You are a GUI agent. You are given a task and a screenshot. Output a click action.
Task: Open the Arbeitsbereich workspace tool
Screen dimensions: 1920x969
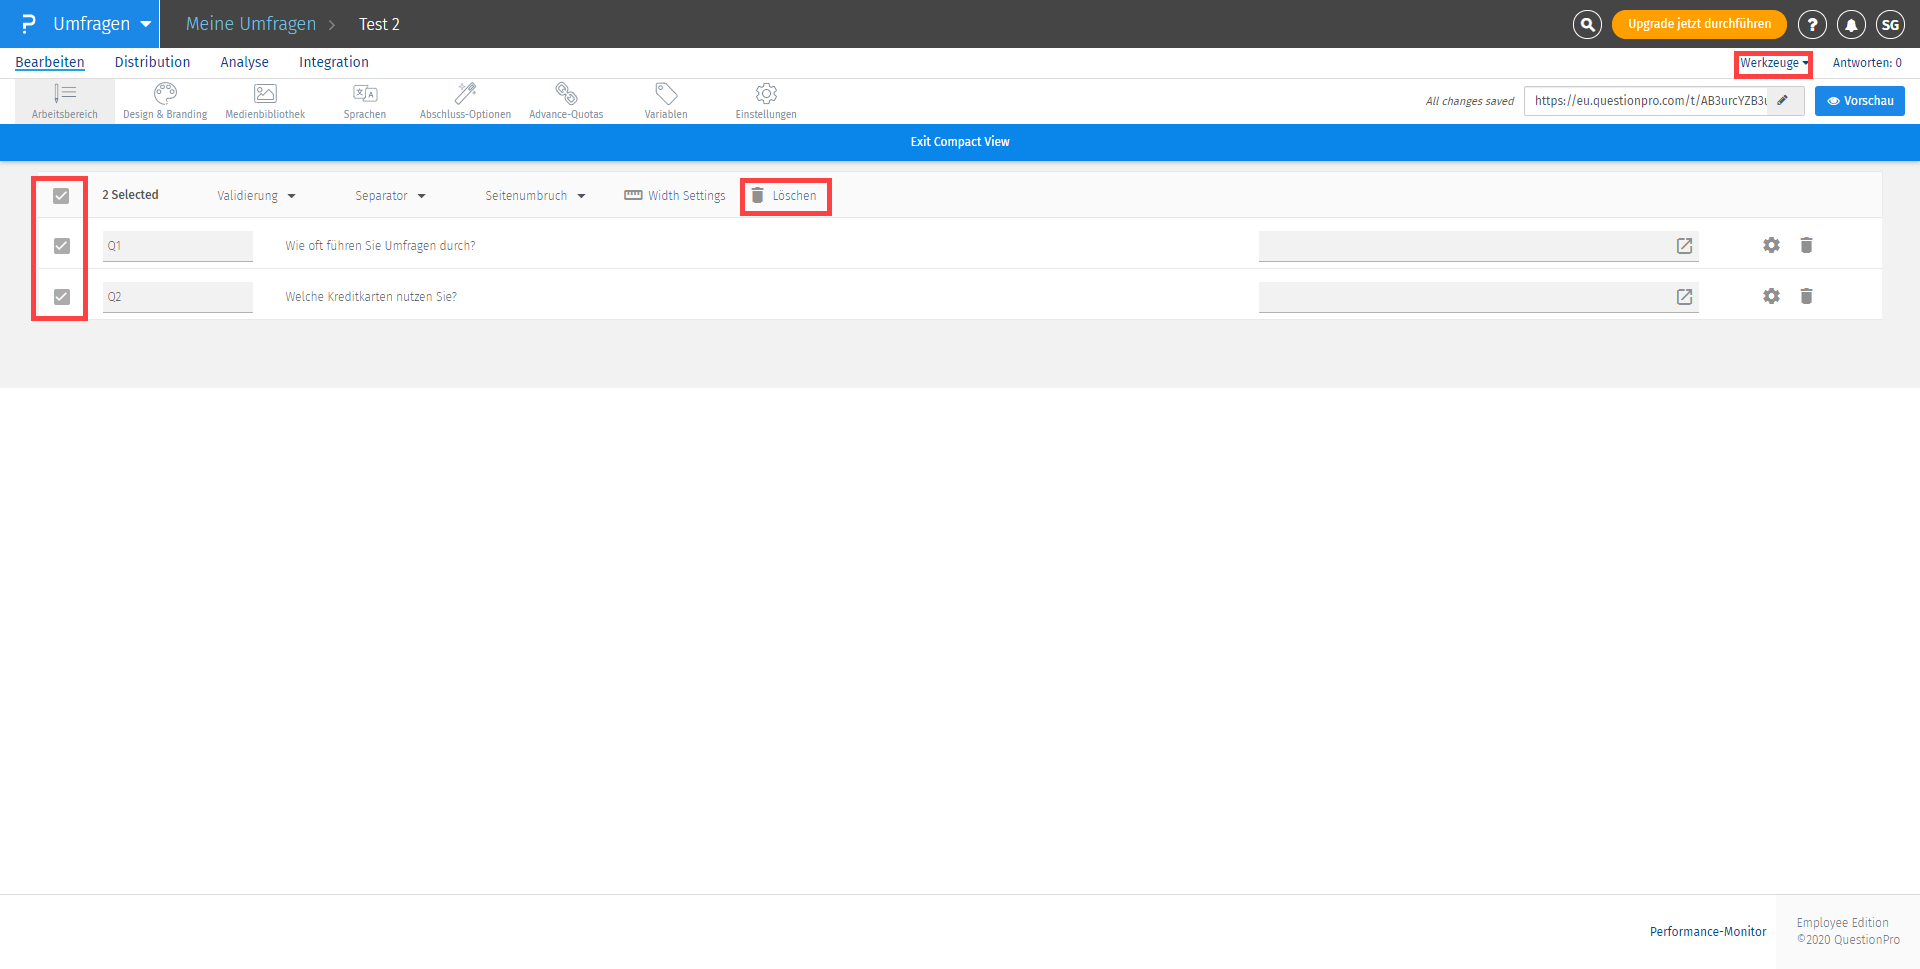point(65,101)
